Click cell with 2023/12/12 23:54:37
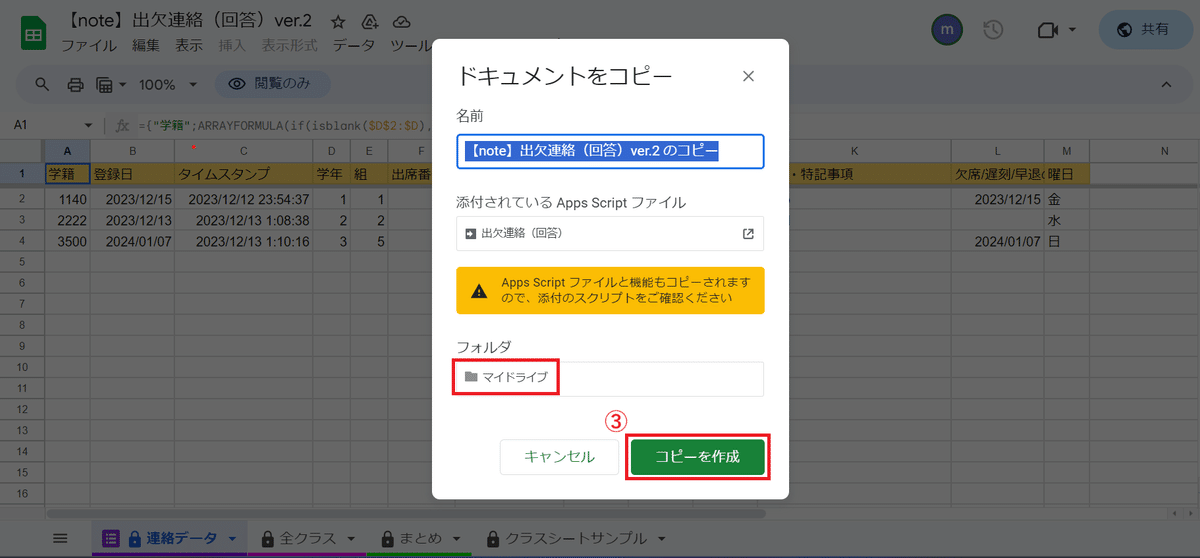This screenshot has height=558, width=1200. pyautogui.click(x=243, y=199)
